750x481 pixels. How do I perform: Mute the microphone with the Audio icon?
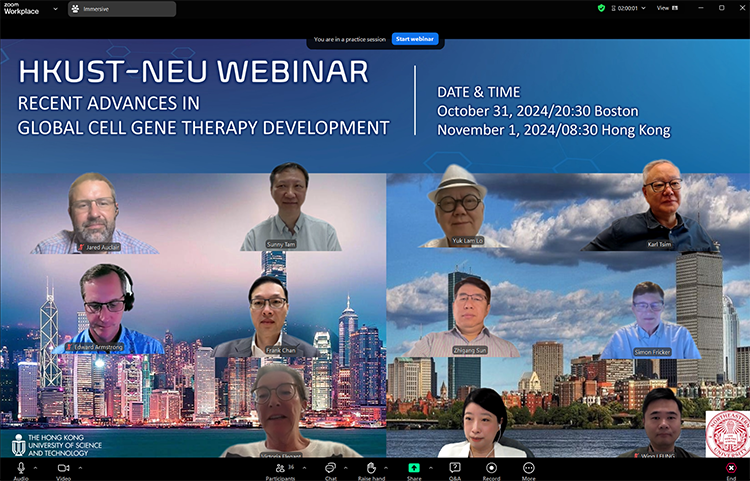coord(21,468)
